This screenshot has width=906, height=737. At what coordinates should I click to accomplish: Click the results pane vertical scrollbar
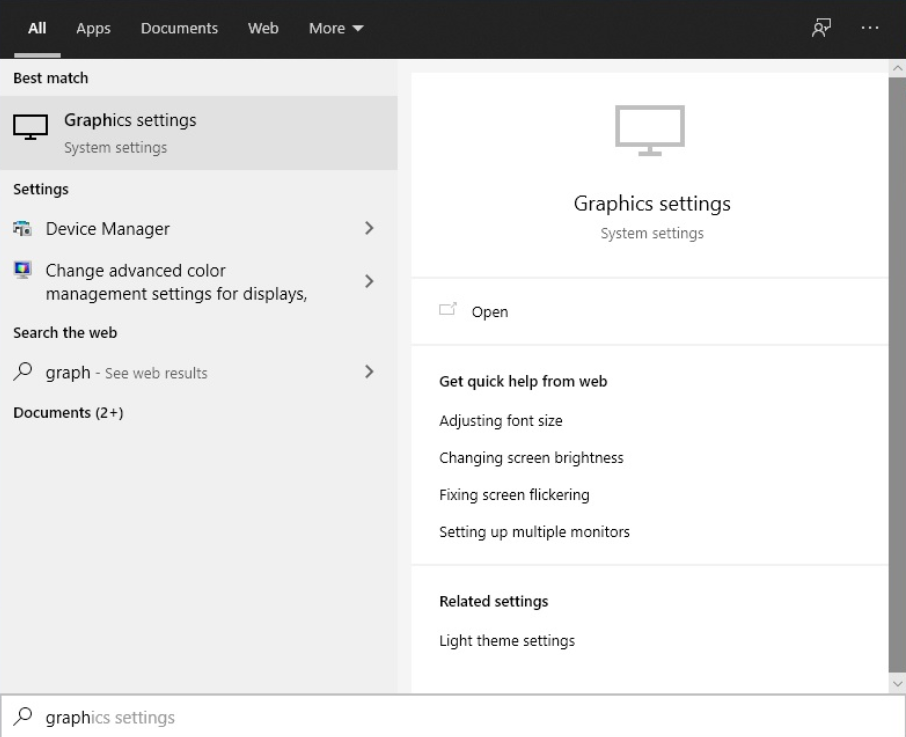pos(897,370)
